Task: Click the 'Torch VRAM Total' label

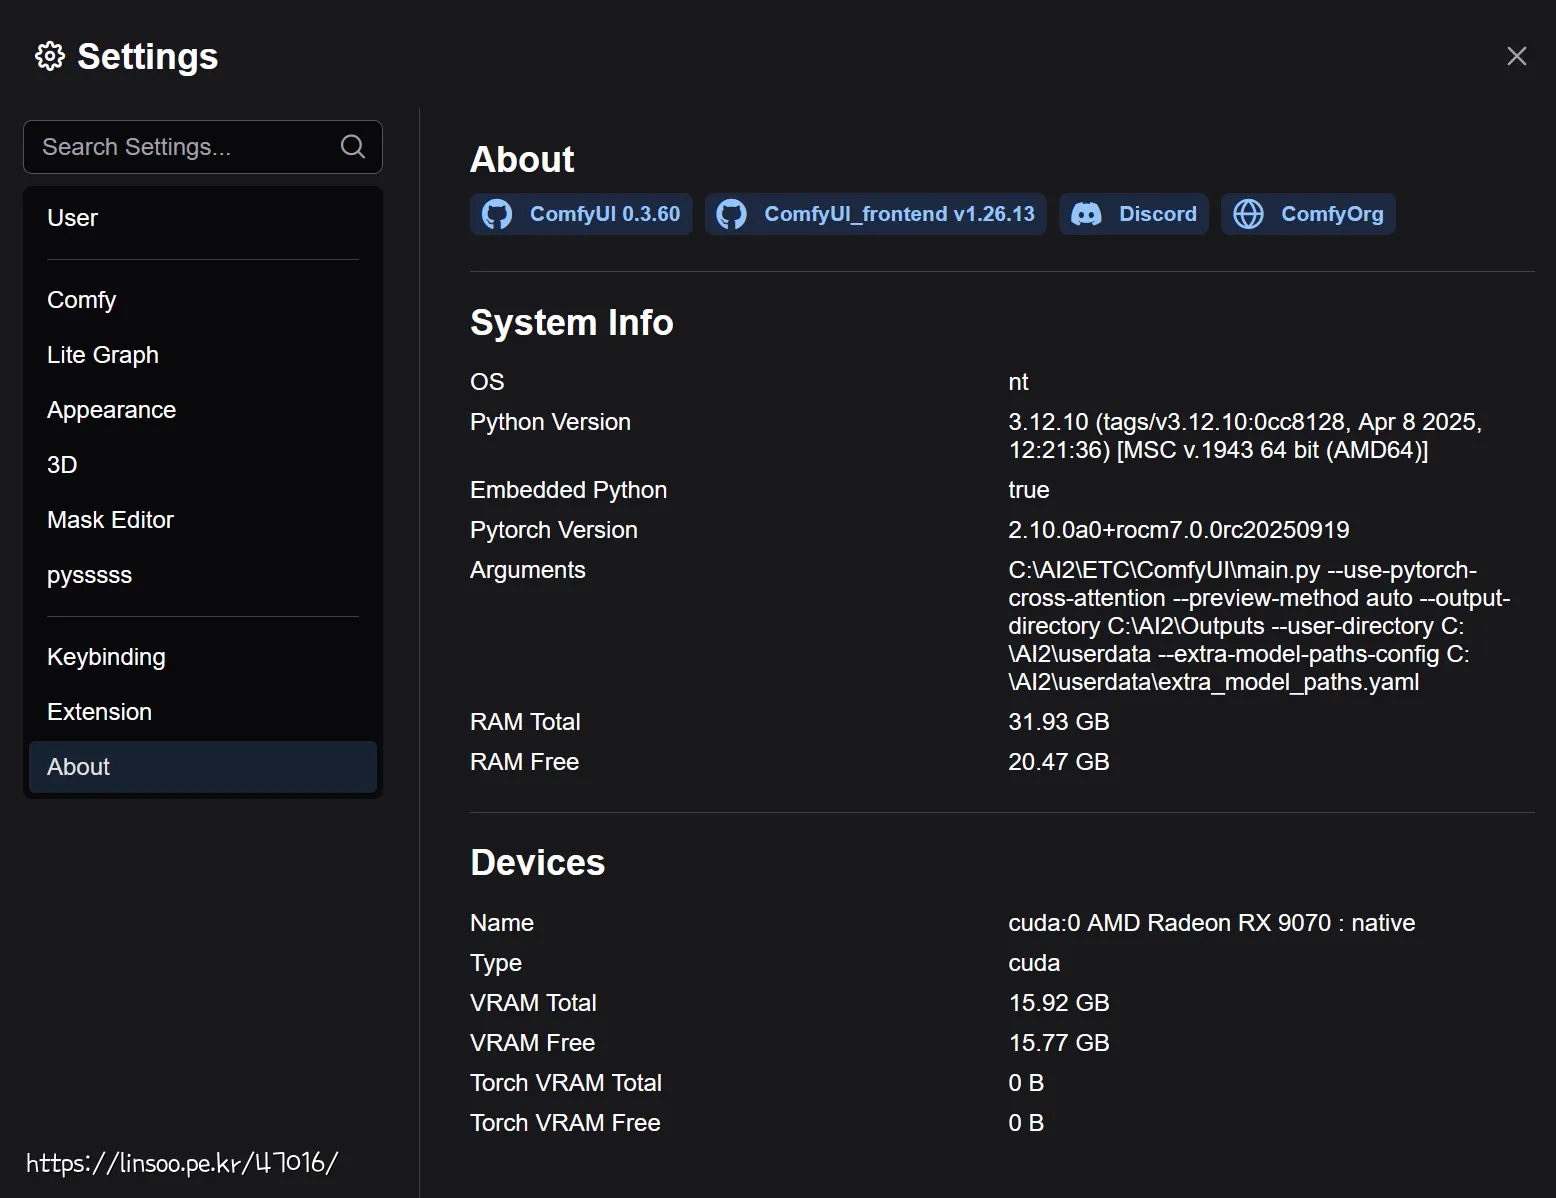Action: click(566, 1083)
